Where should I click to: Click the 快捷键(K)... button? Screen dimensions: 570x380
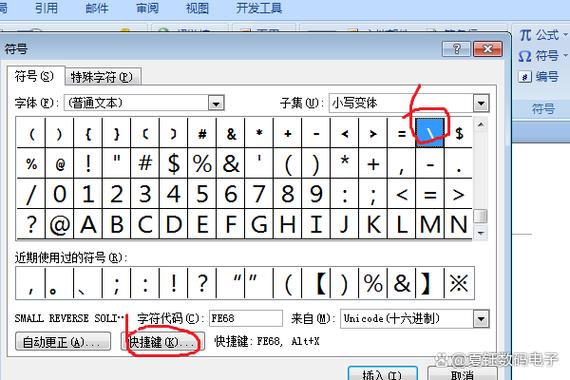162,342
